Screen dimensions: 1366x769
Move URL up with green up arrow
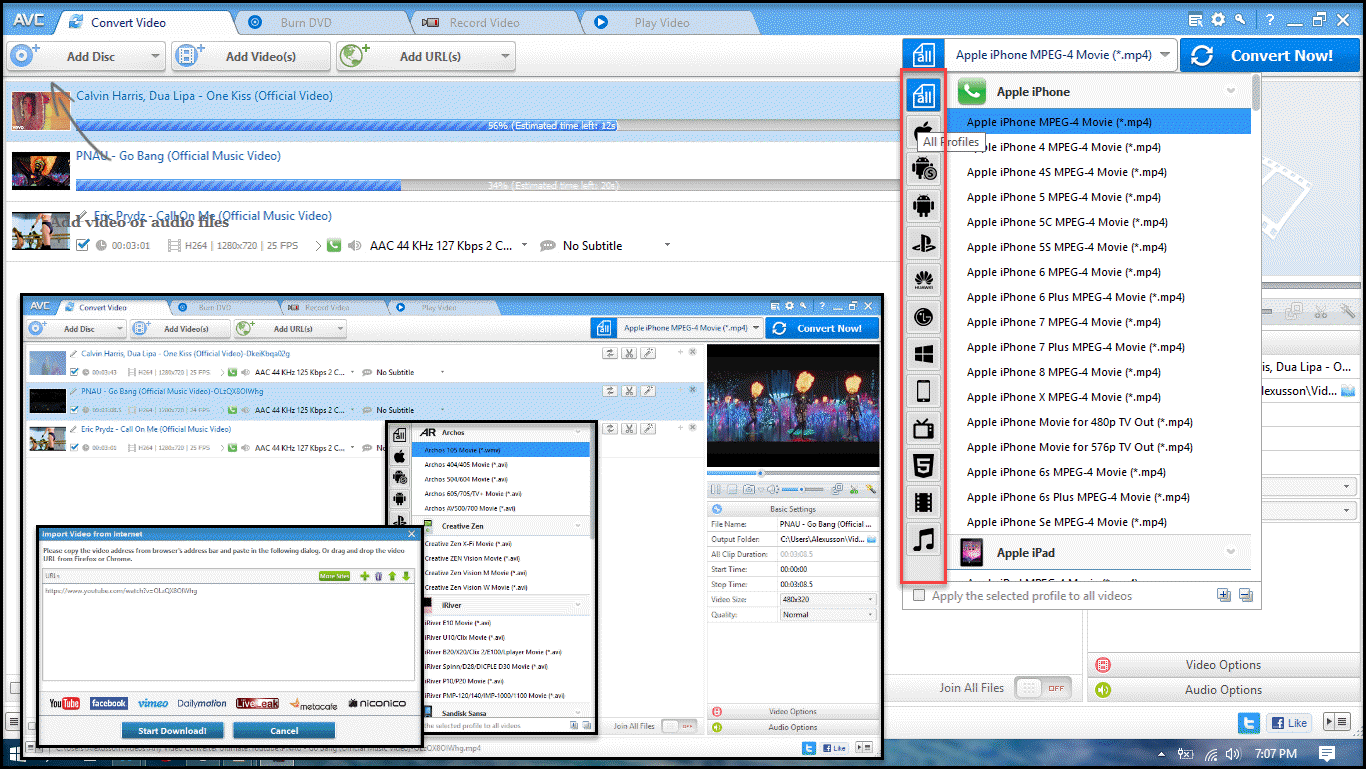coord(392,576)
